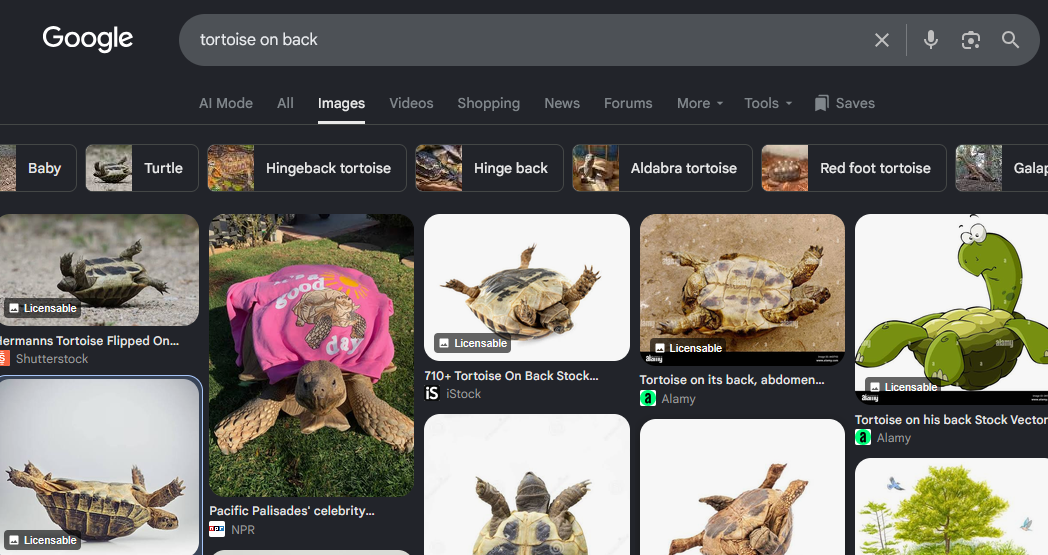The image size is (1048, 555).
Task: Click Licensable badge on Hermanns Tortoise image
Action: [43, 308]
